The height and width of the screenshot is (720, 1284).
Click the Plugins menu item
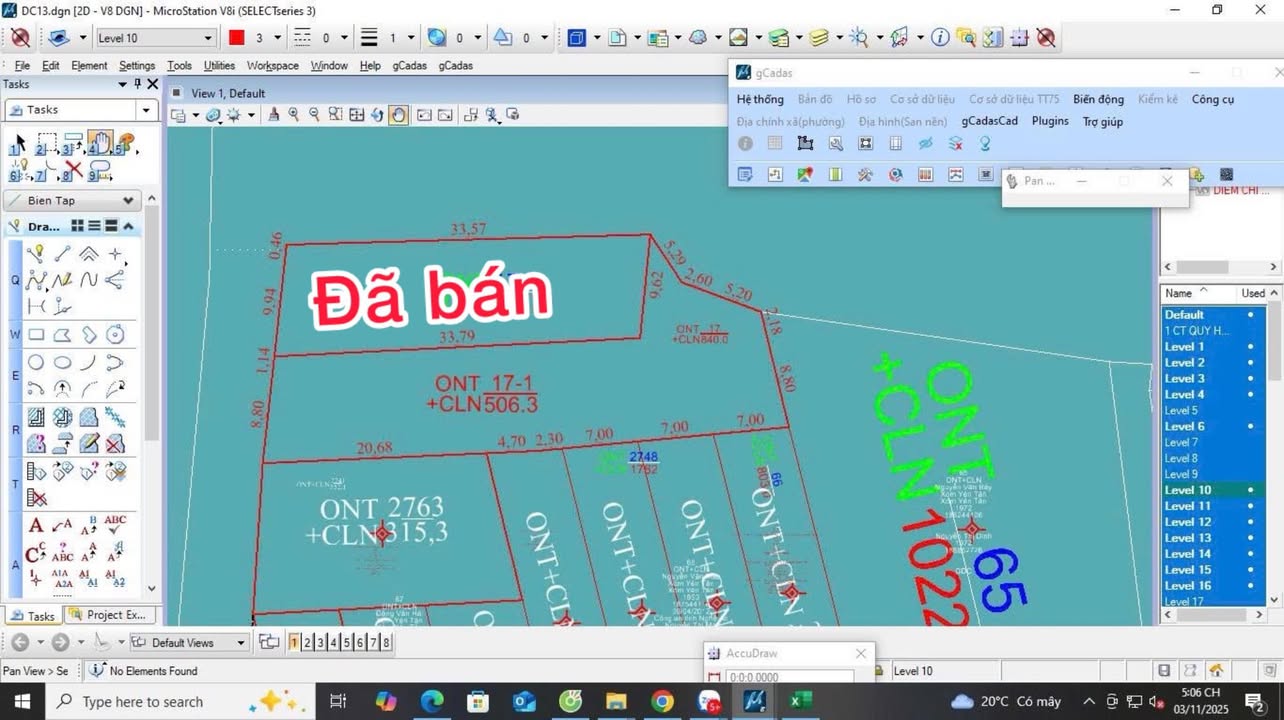[x=1050, y=121]
